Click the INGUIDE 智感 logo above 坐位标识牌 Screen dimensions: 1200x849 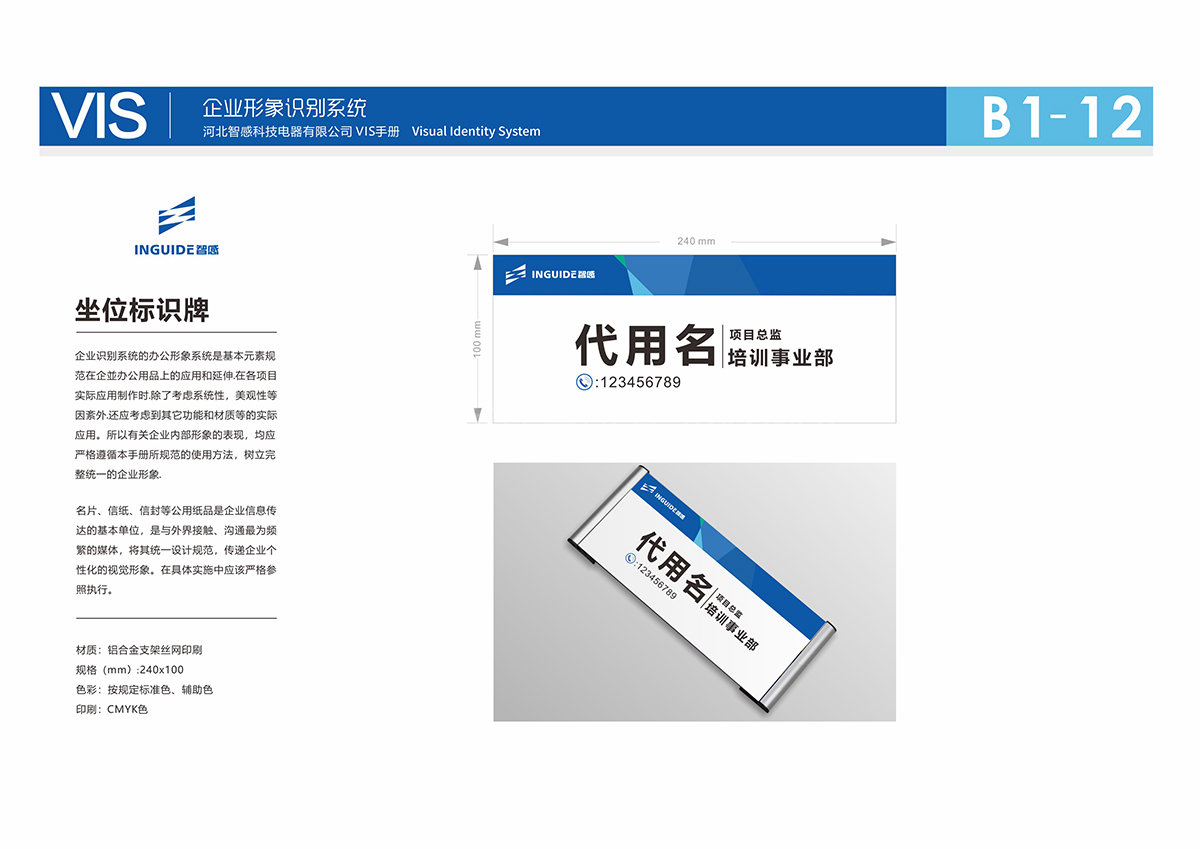tap(177, 228)
